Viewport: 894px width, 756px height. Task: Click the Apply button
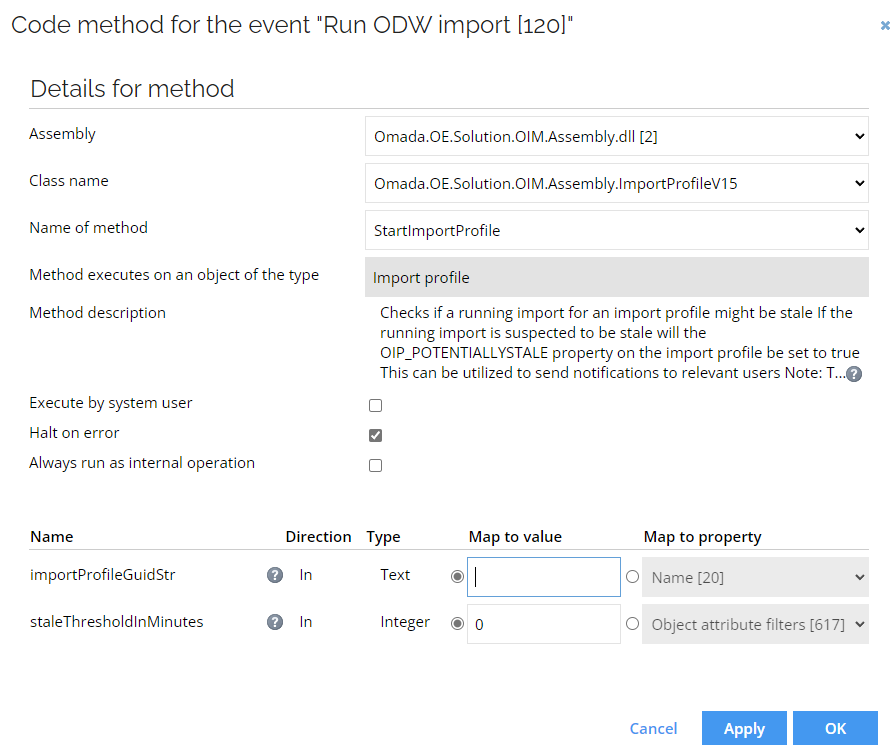click(x=744, y=728)
